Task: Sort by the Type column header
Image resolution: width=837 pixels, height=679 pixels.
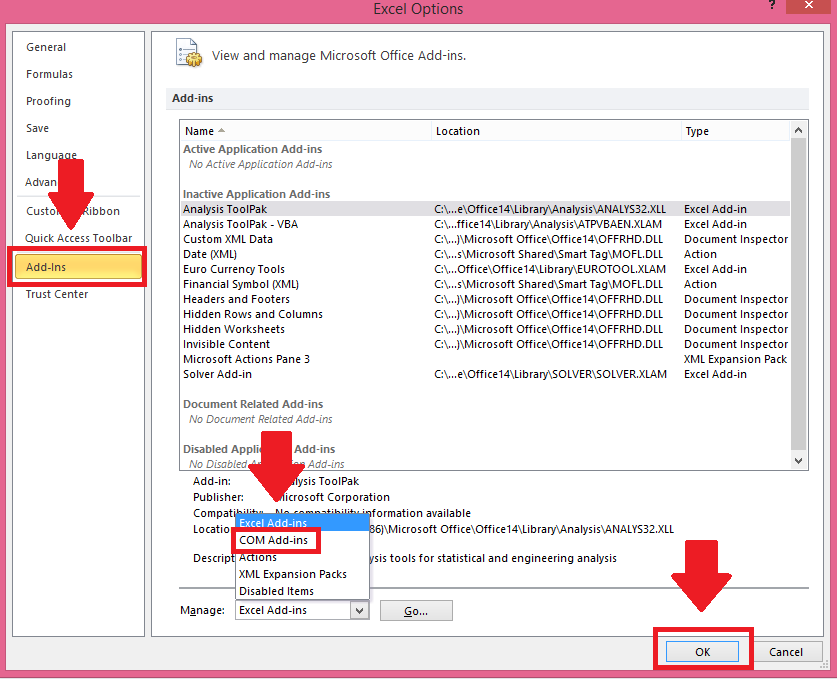Action: [735, 131]
